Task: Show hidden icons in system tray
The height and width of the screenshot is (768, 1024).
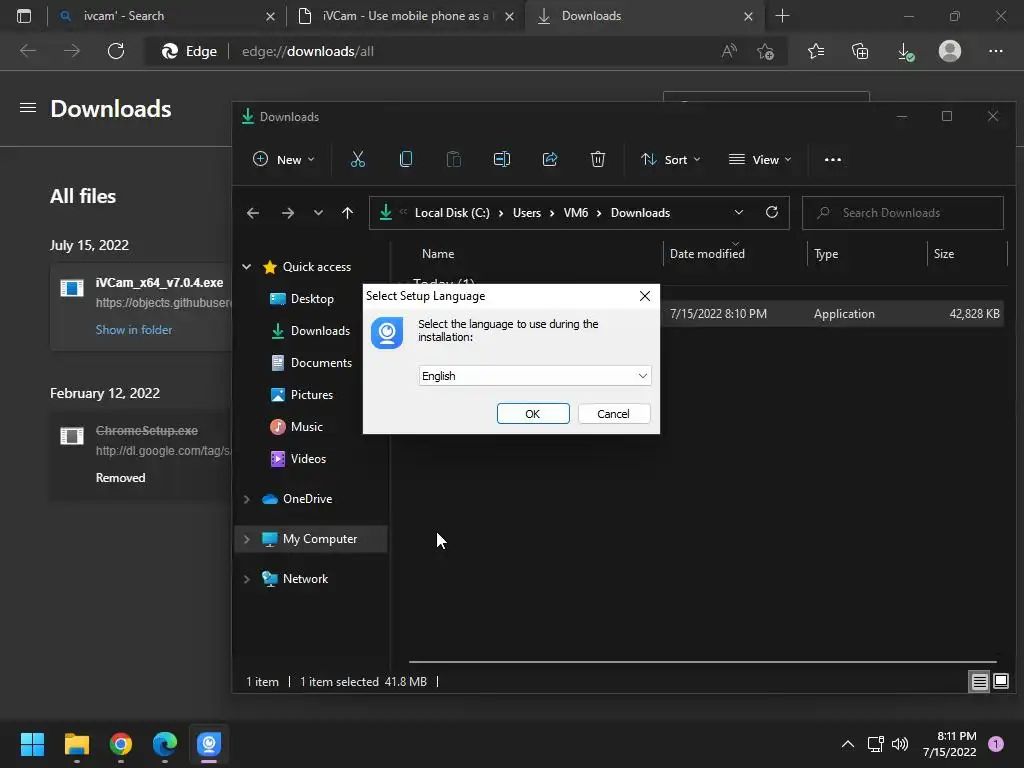Action: [848, 744]
